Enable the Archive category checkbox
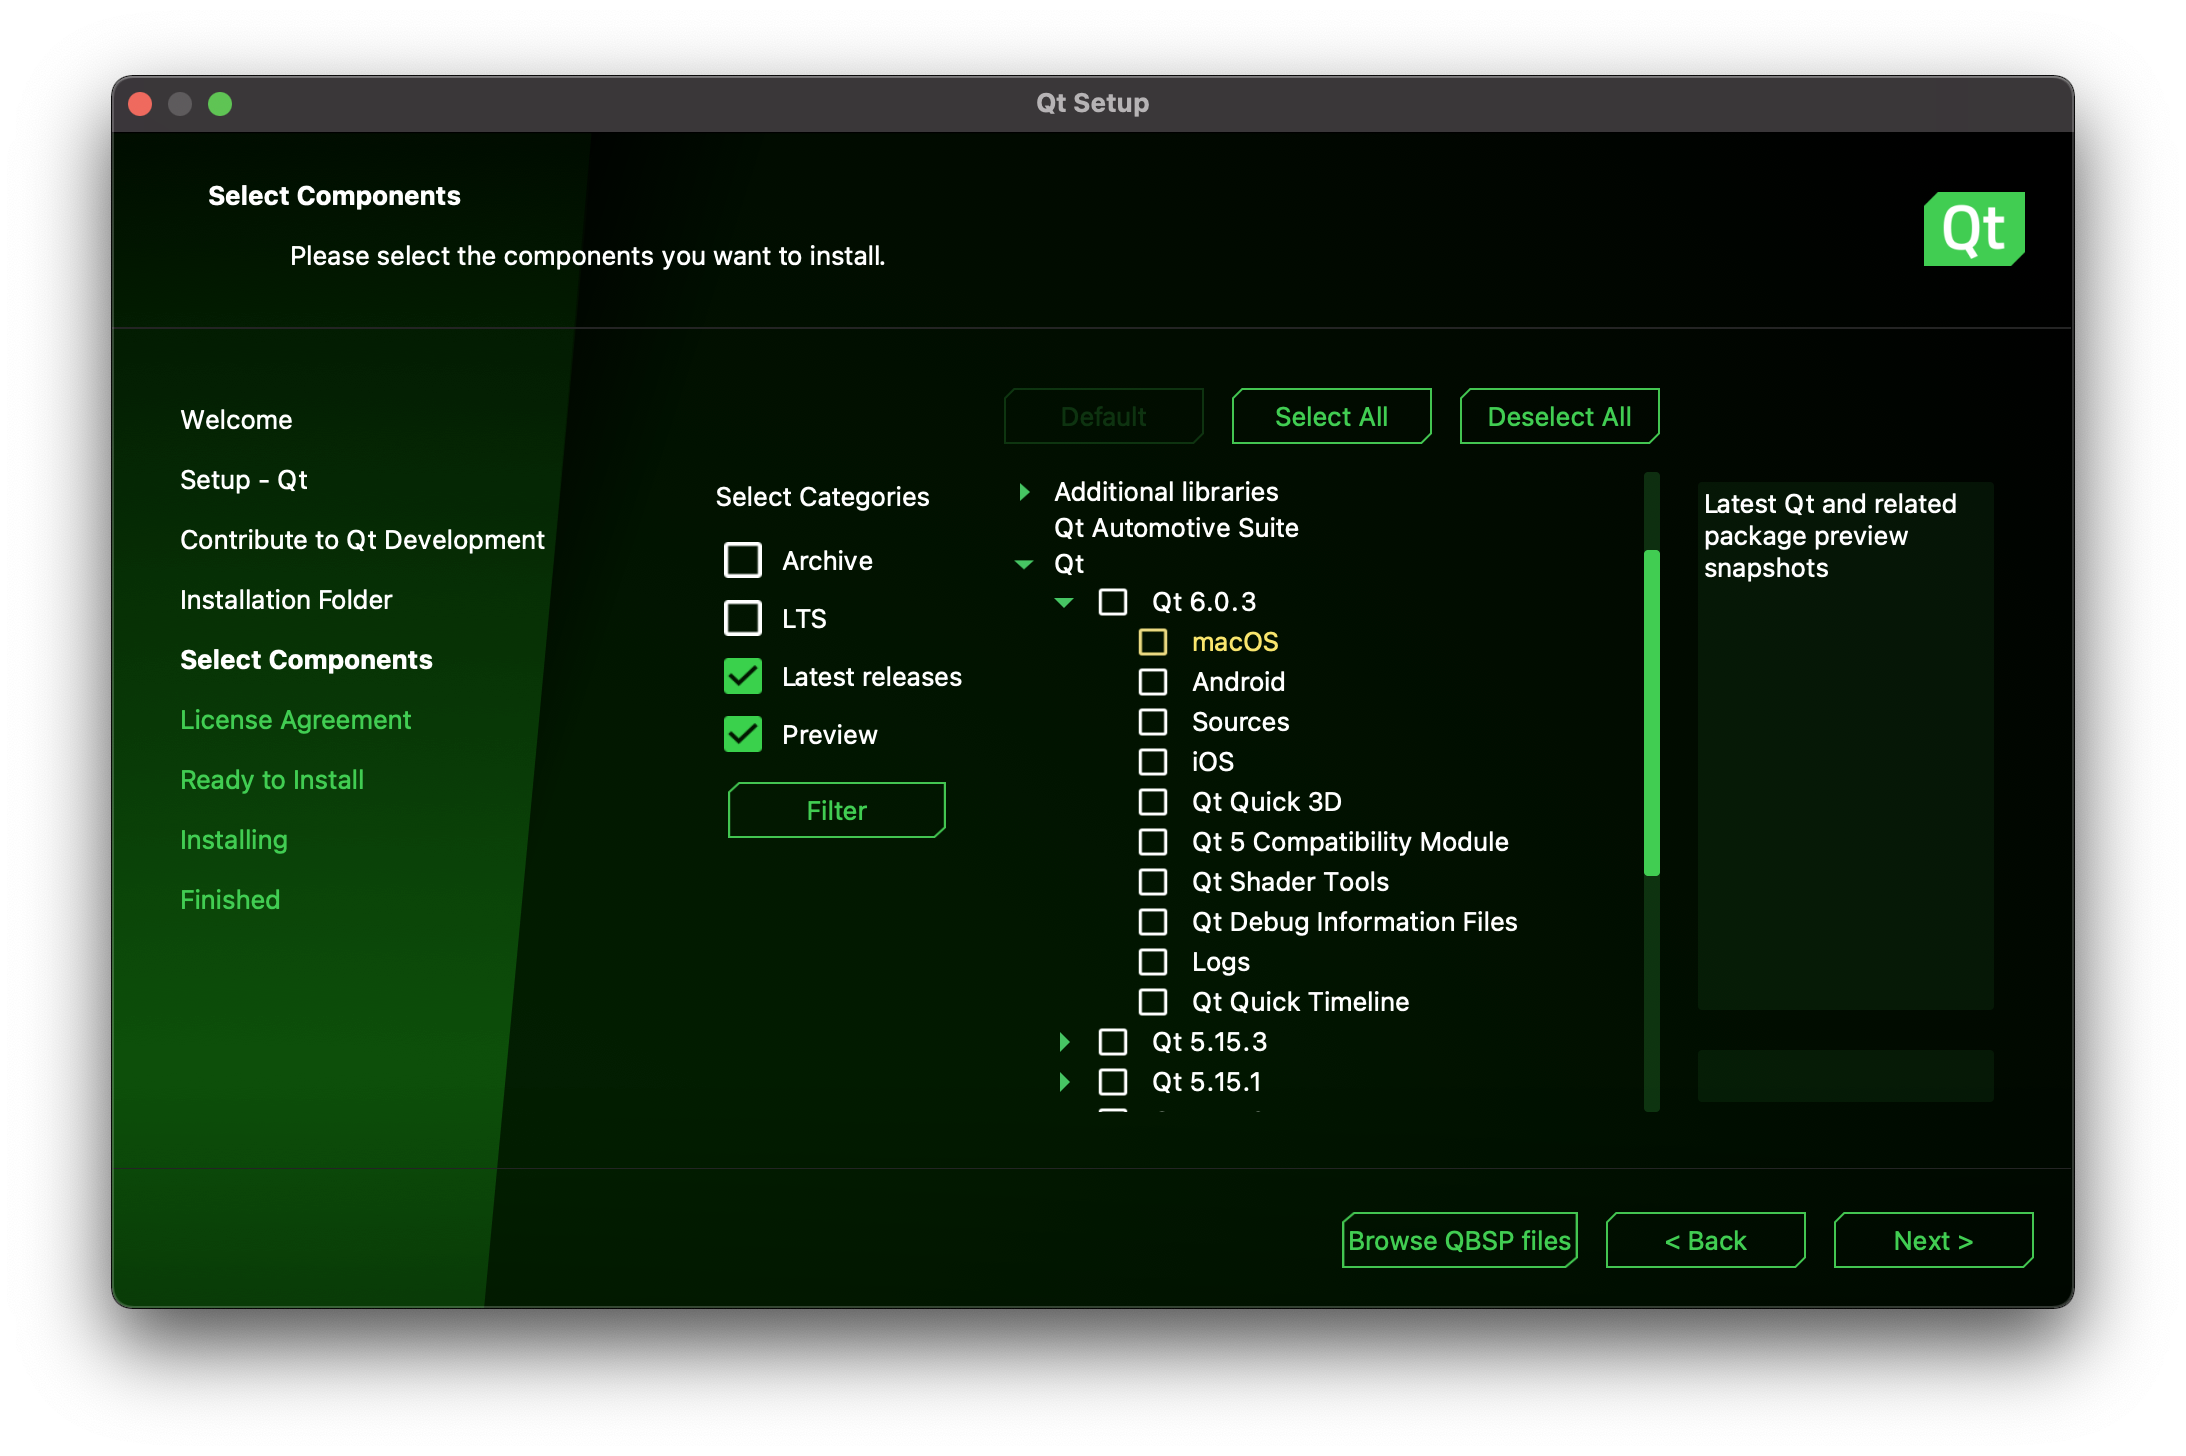Image resolution: width=2186 pixels, height=1456 pixels. pyautogui.click(x=743, y=560)
